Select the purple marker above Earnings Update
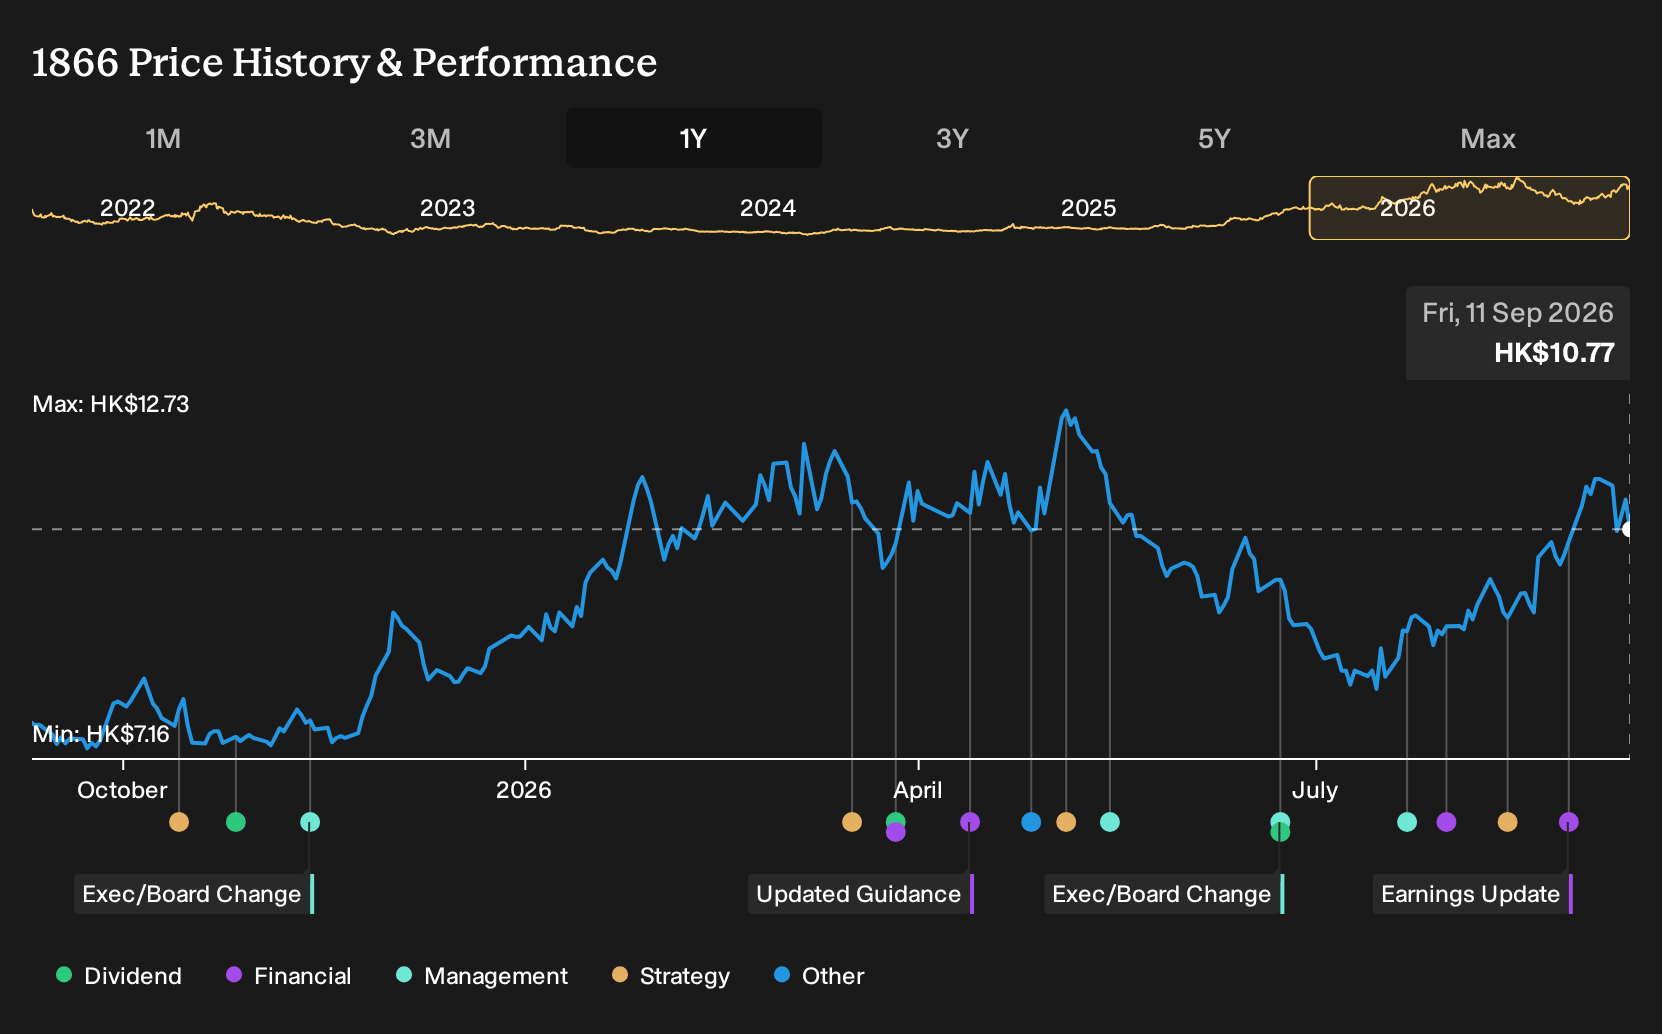The height and width of the screenshot is (1034, 1662). tap(1569, 822)
